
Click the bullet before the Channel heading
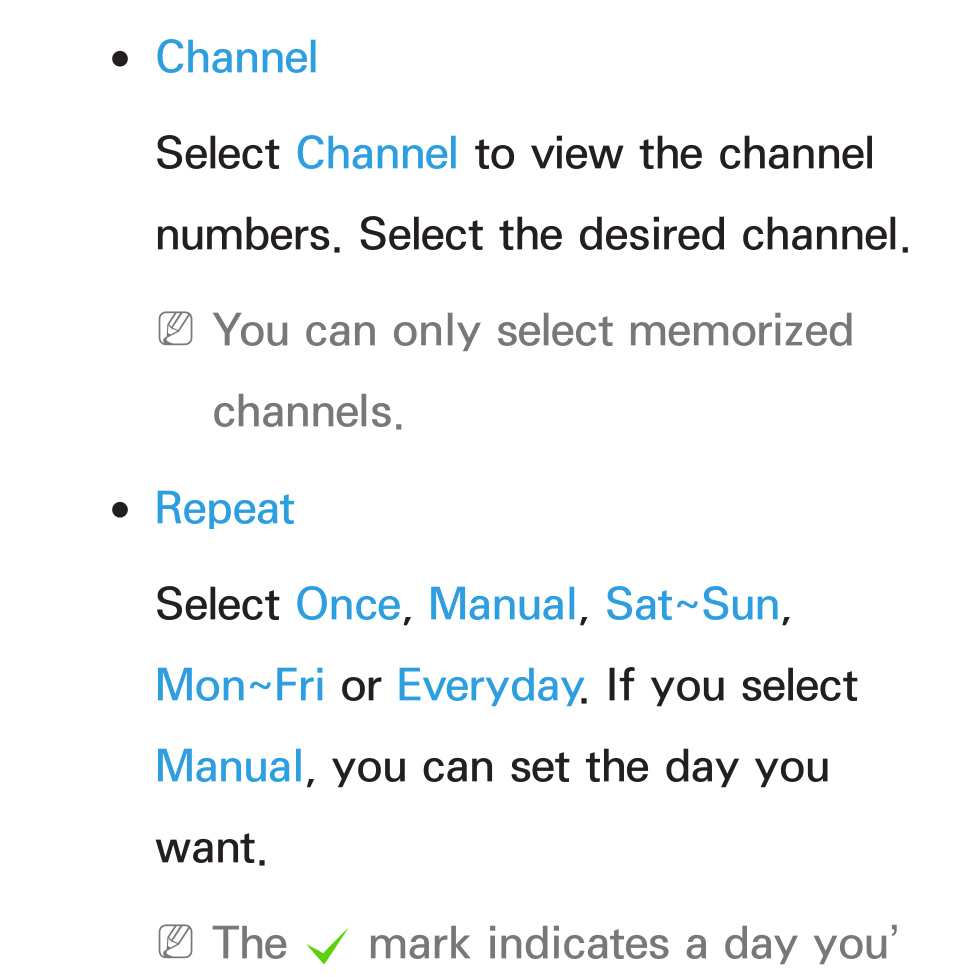(x=120, y=60)
